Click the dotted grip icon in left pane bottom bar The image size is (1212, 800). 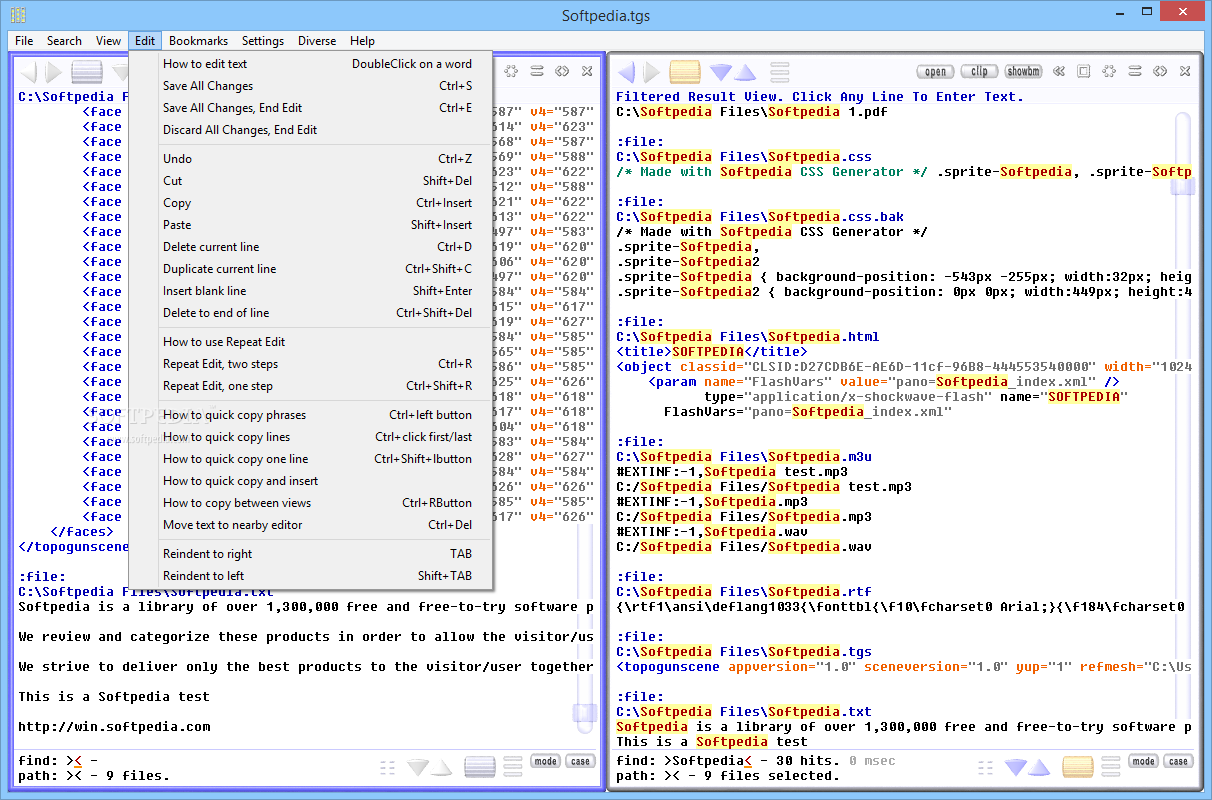(388, 767)
